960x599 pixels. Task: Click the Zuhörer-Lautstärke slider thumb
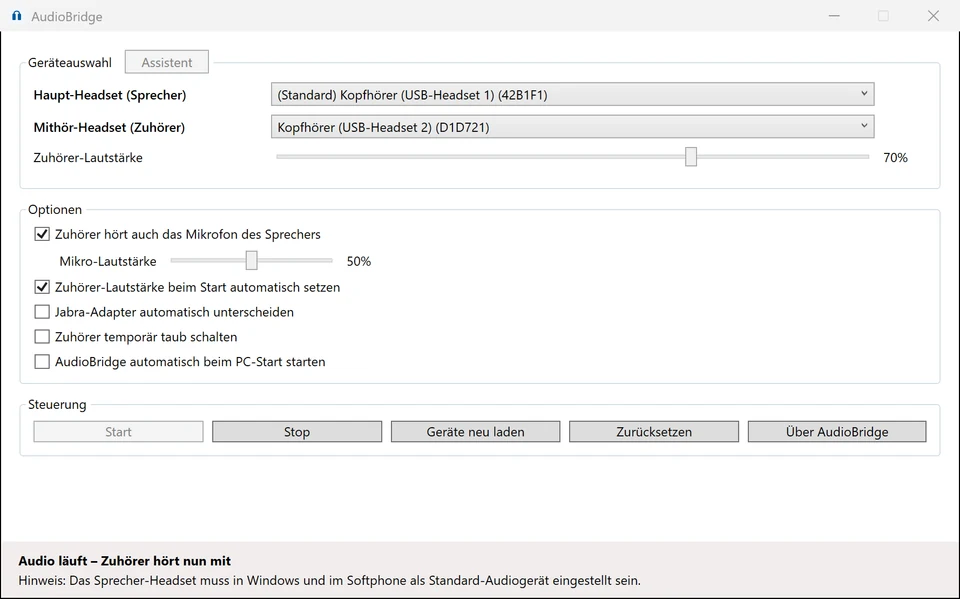691,157
